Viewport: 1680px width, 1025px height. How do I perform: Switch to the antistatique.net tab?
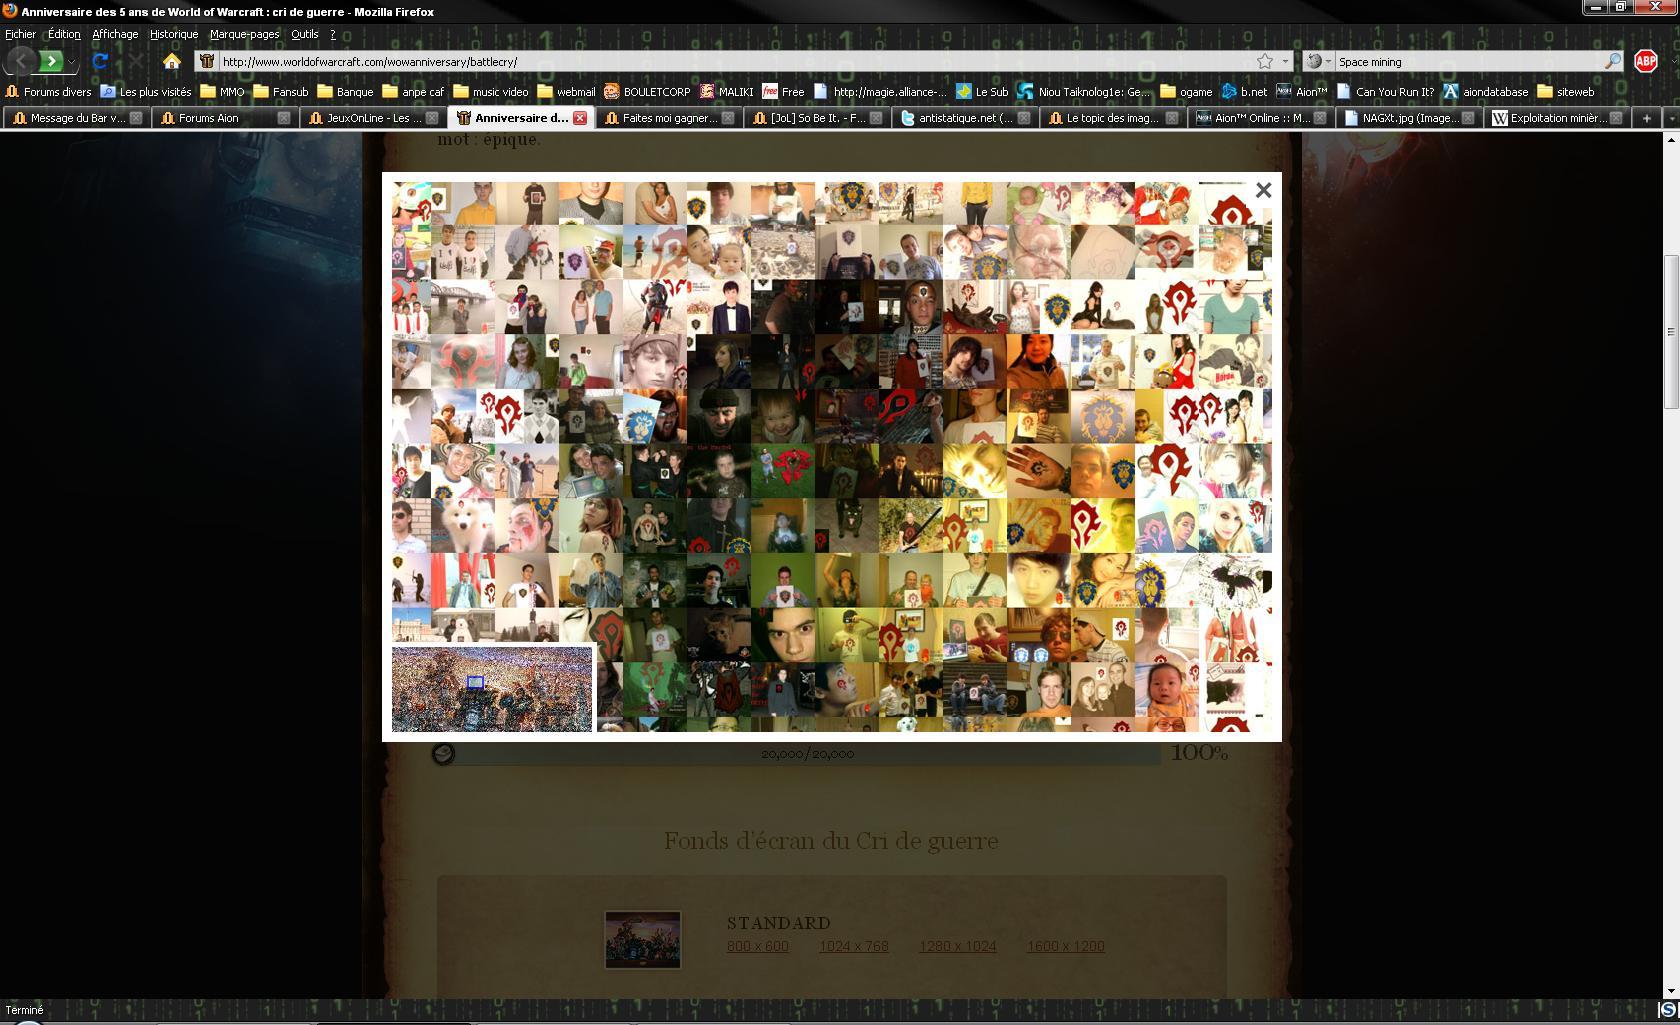(x=965, y=118)
